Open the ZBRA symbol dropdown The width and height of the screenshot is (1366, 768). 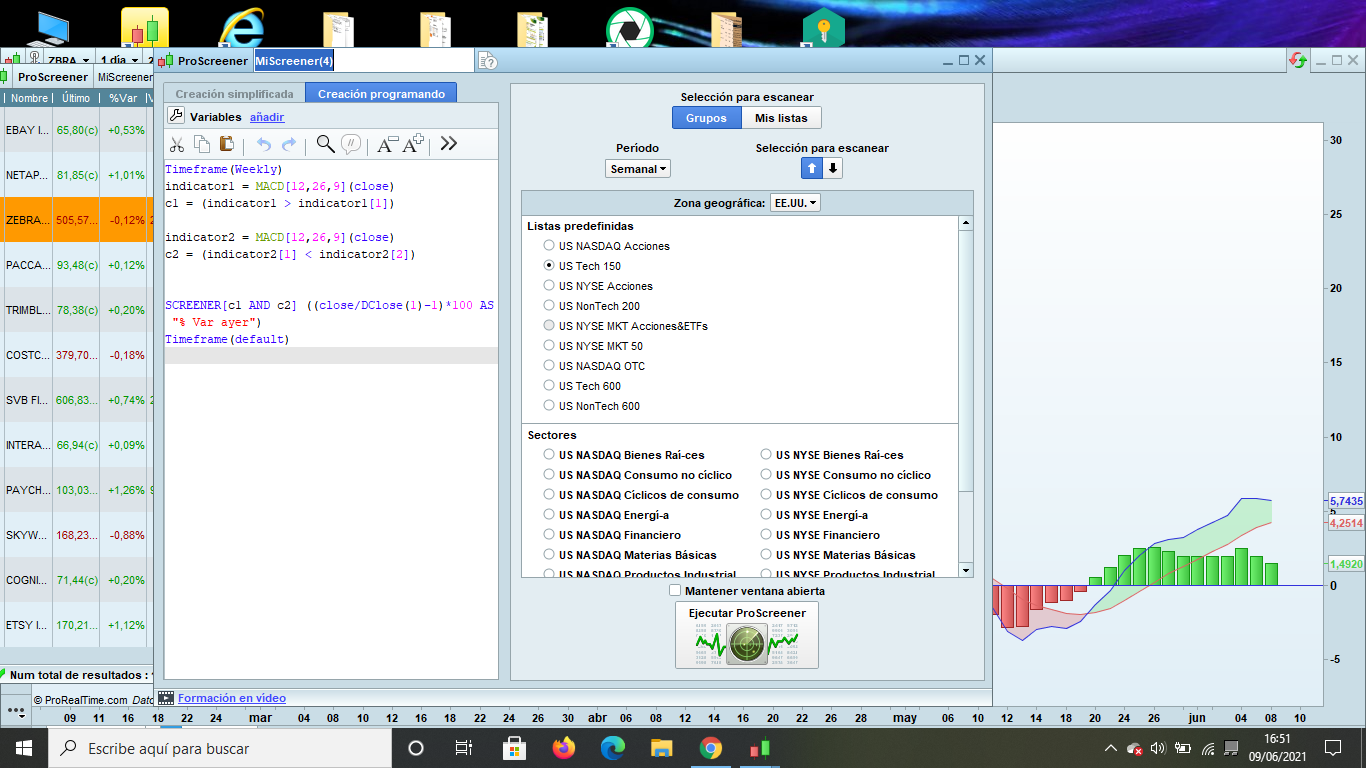tap(69, 61)
